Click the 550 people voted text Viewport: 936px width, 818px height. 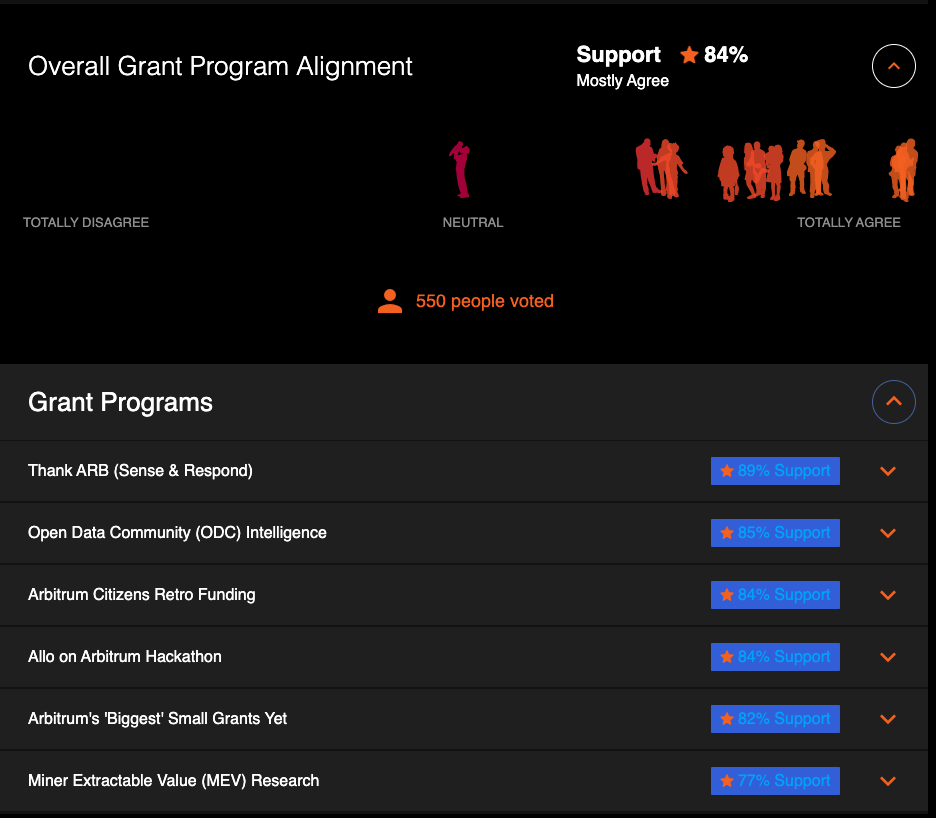[x=485, y=301]
